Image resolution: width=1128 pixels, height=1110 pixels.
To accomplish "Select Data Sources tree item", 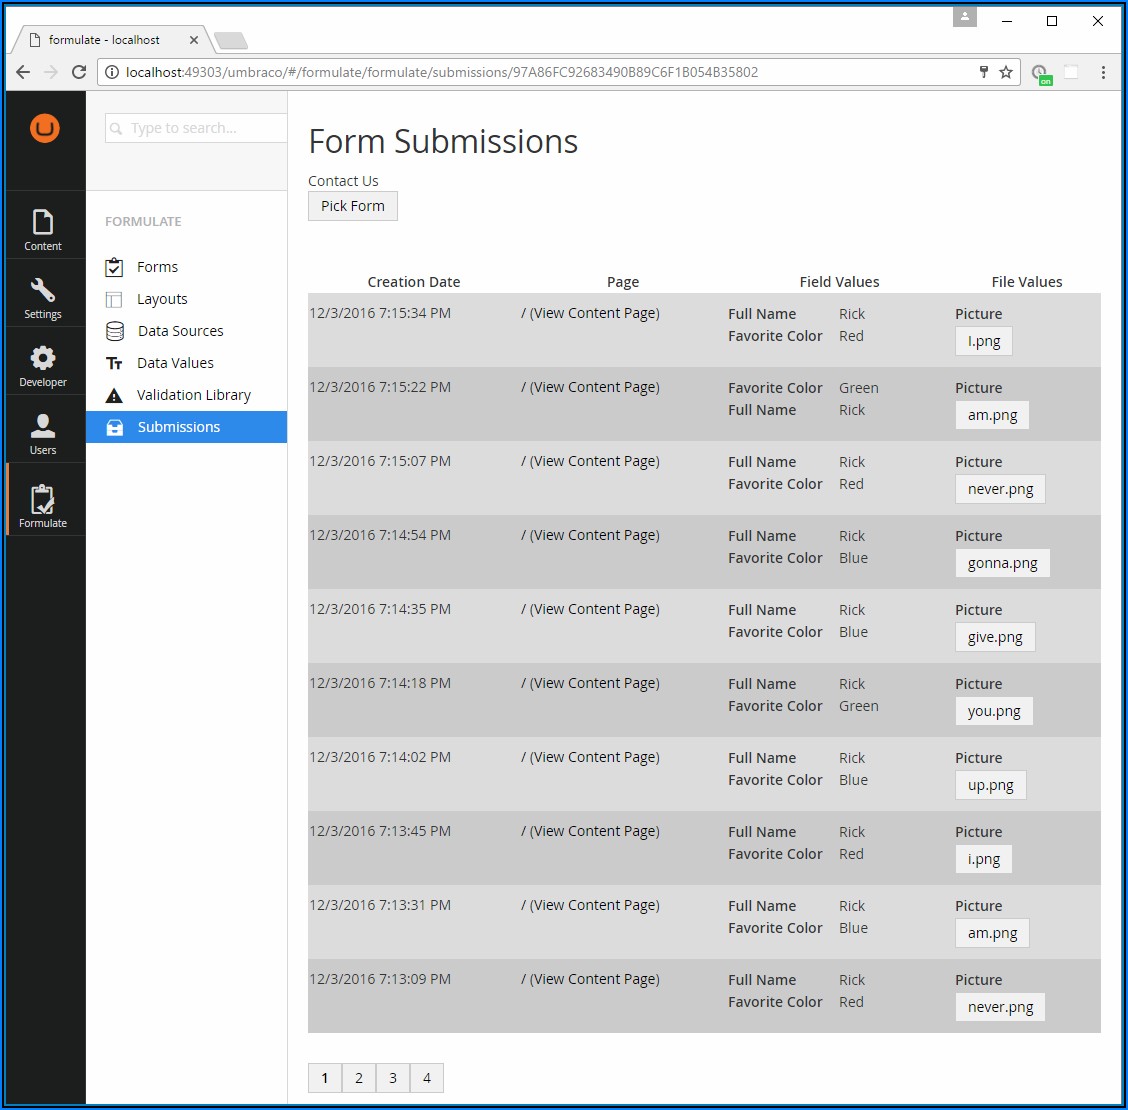I will (180, 331).
